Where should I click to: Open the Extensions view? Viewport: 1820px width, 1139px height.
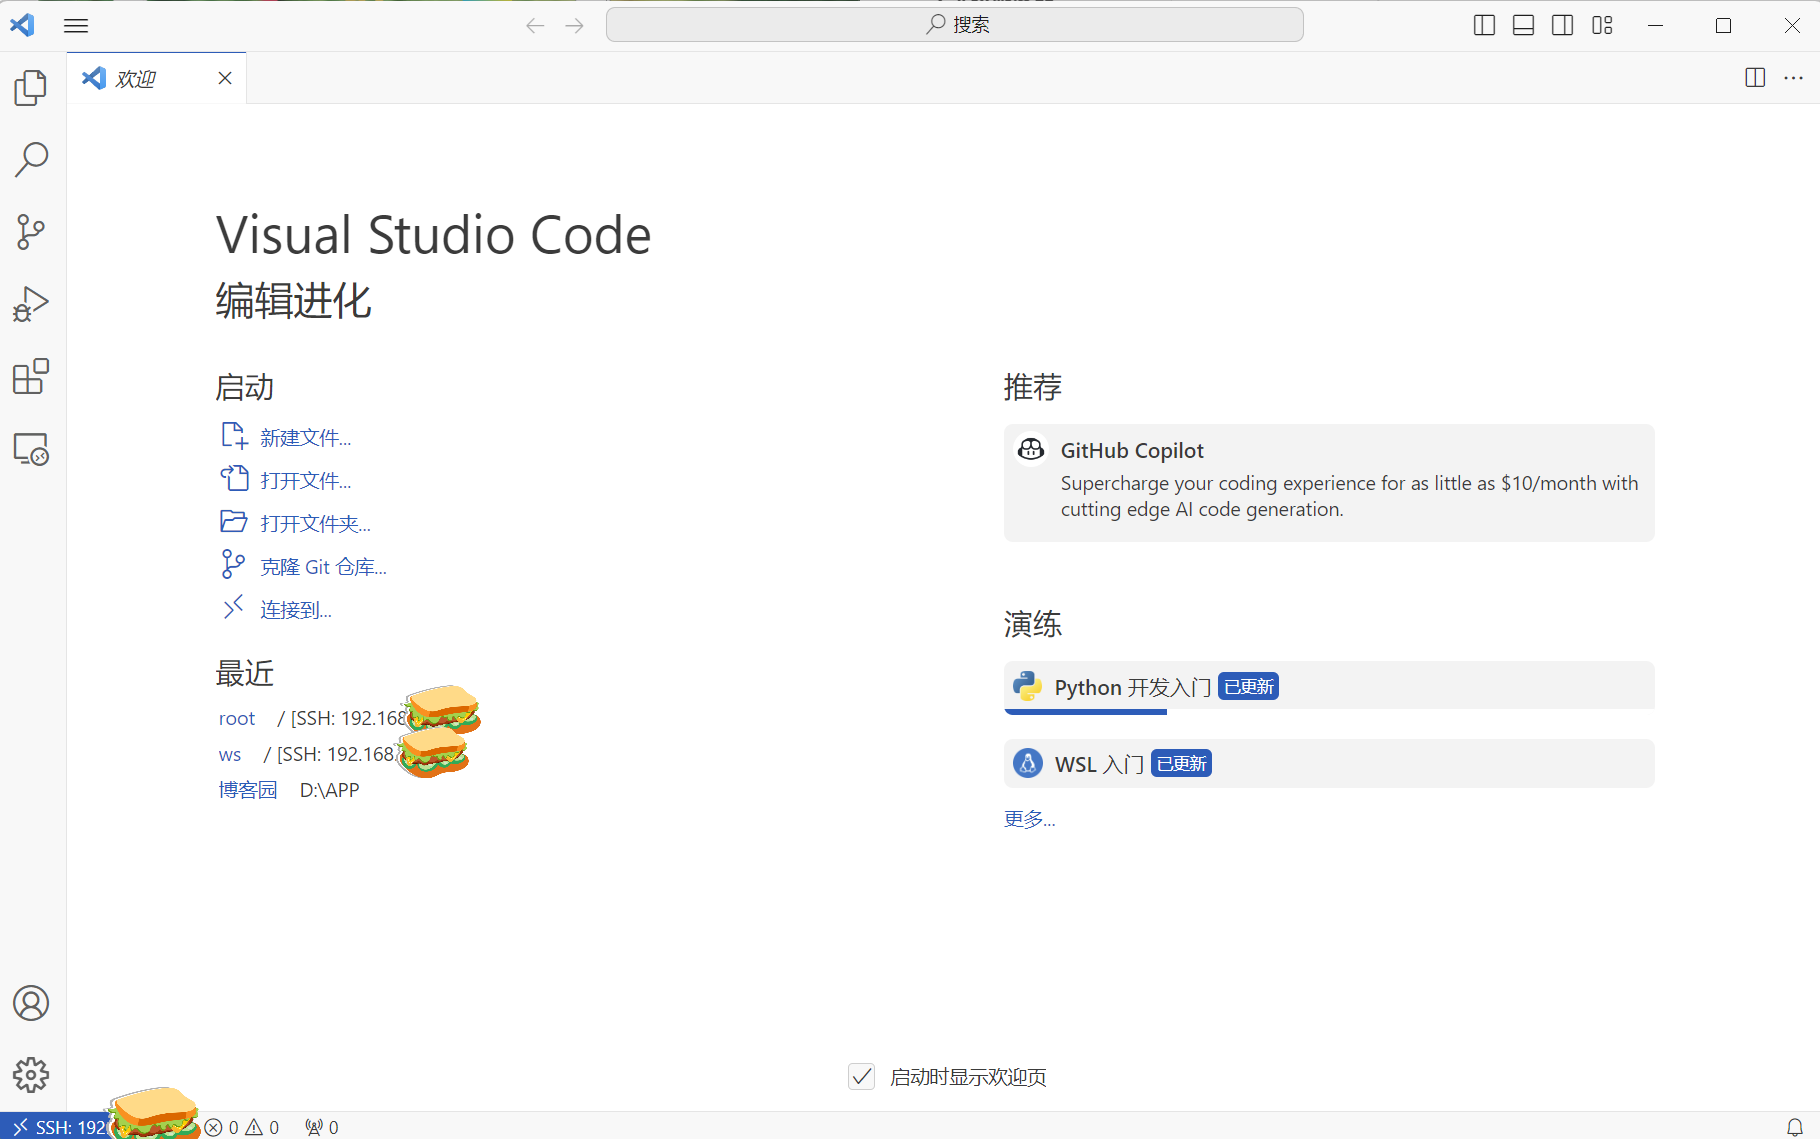pyautogui.click(x=31, y=377)
